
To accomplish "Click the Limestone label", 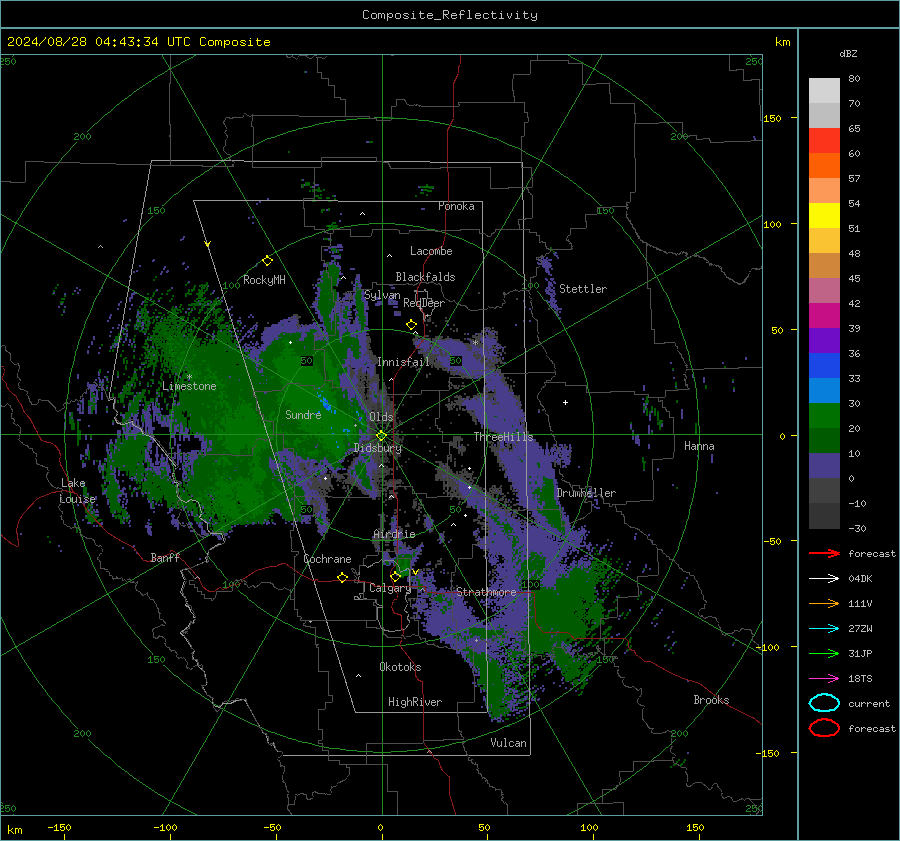I will (189, 386).
